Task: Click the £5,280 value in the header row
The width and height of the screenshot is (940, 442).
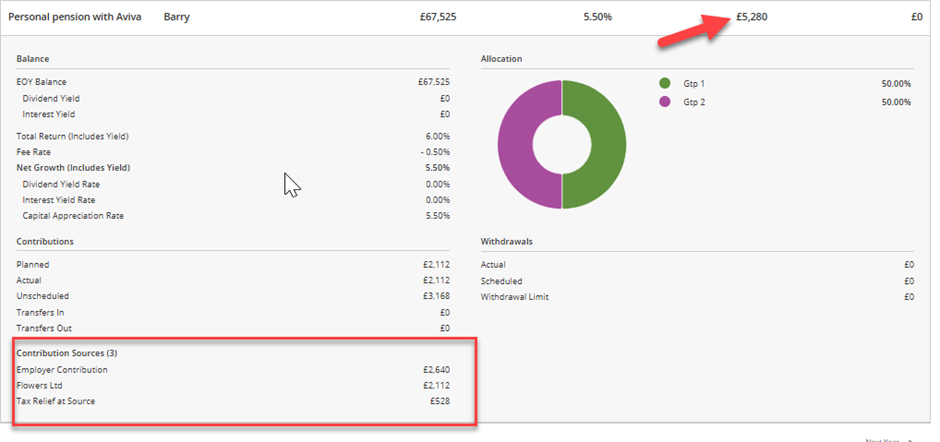Action: (751, 17)
